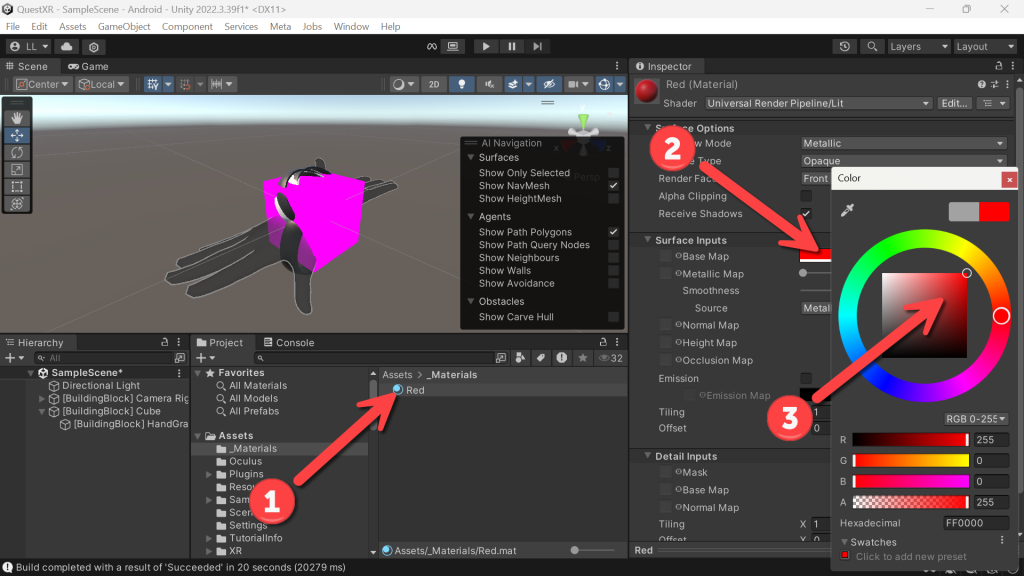The image size is (1024, 576).
Task: Toggle scene audio icon
Action: point(489,84)
